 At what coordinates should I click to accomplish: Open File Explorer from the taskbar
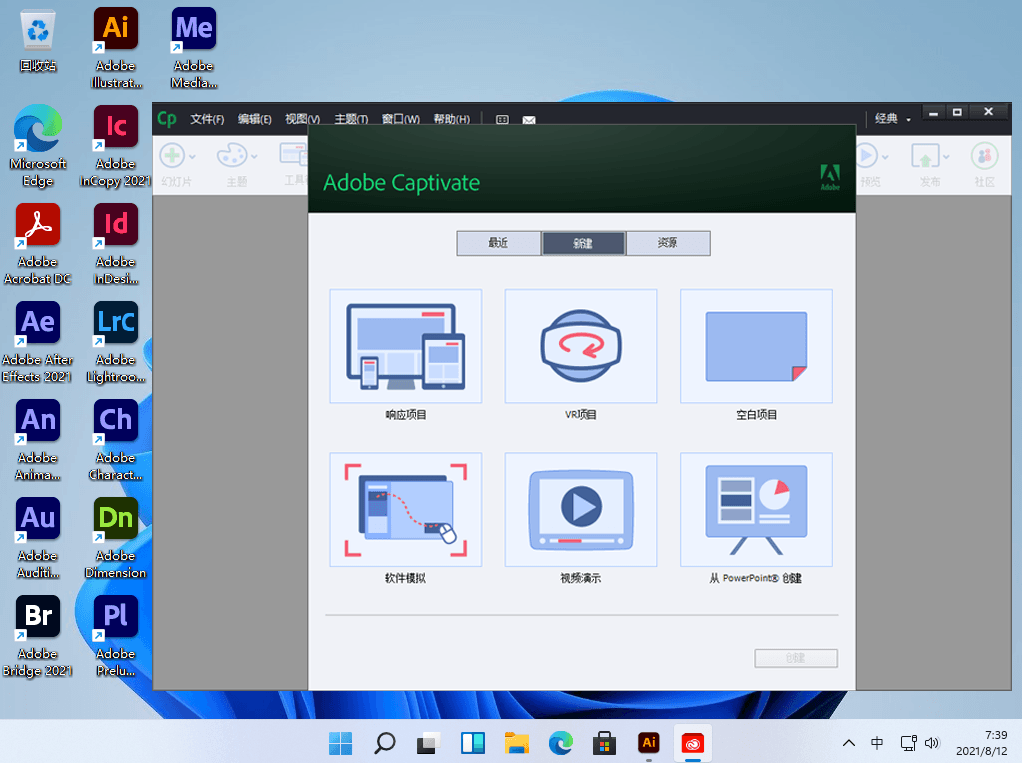516,743
